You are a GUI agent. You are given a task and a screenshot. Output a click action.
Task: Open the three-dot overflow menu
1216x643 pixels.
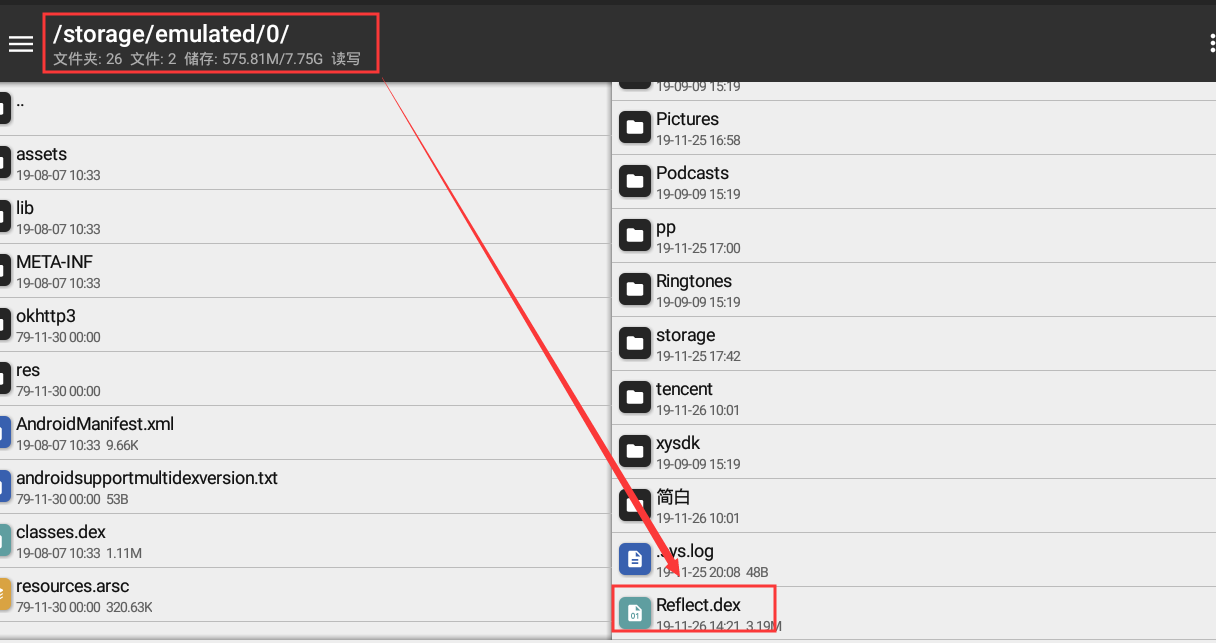[1211, 43]
